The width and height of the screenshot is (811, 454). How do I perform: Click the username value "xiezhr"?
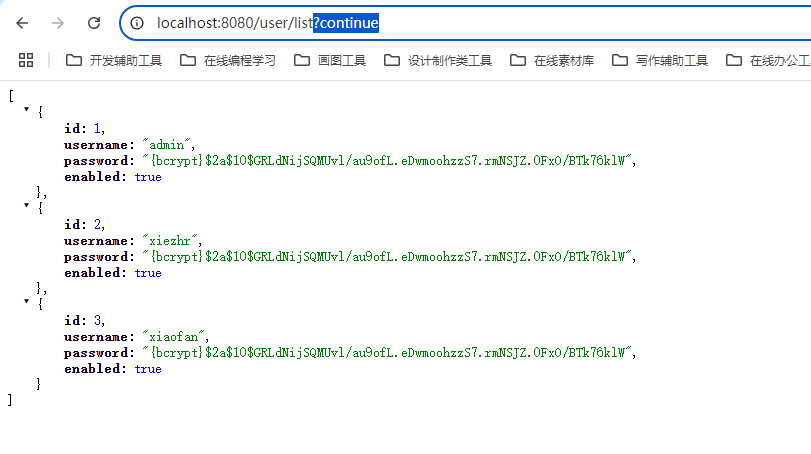point(170,241)
